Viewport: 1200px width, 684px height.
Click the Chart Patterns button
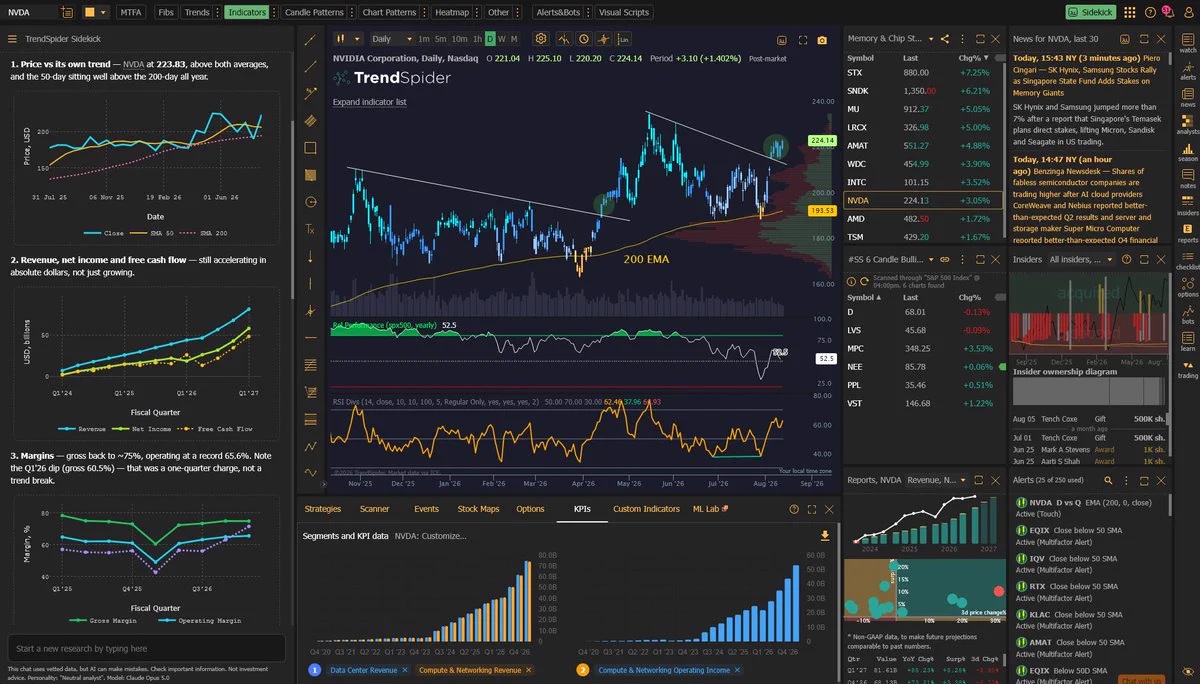389,12
